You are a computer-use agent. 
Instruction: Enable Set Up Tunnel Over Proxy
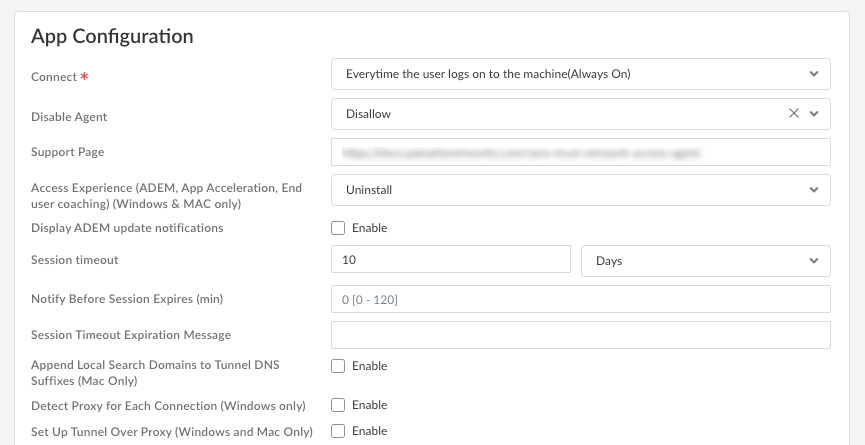click(338, 431)
